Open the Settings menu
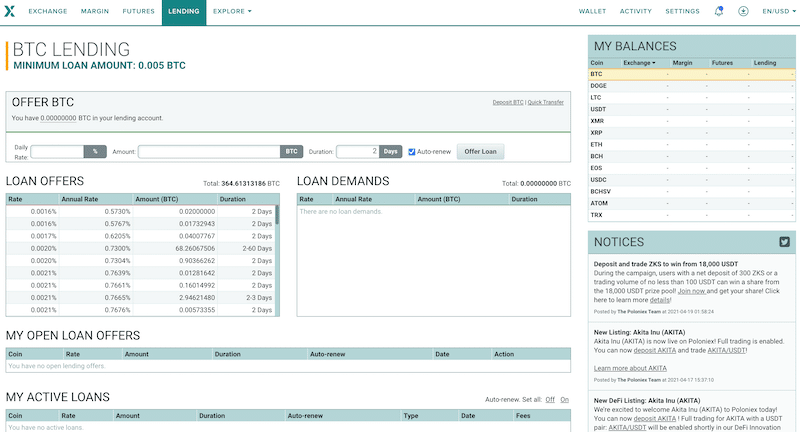Viewport: 800px width, 432px height. pos(683,11)
